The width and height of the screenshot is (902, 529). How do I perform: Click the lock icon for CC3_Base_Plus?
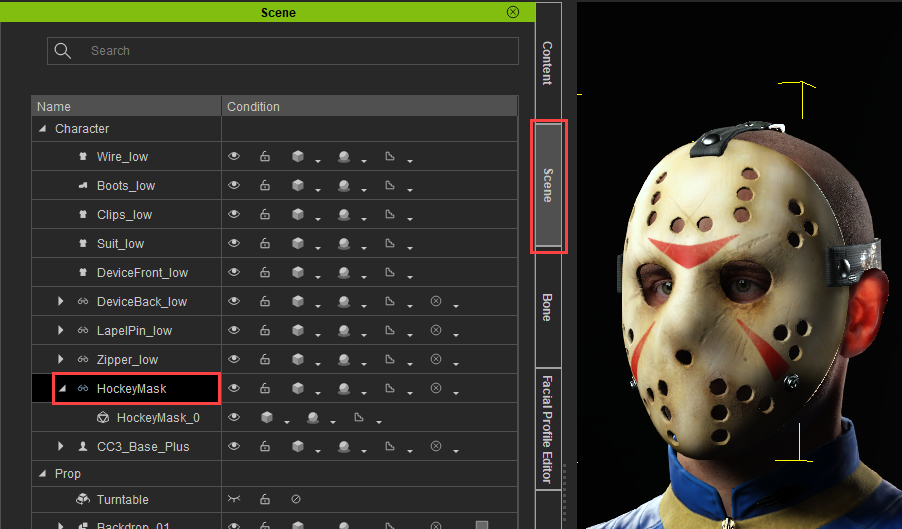265,447
